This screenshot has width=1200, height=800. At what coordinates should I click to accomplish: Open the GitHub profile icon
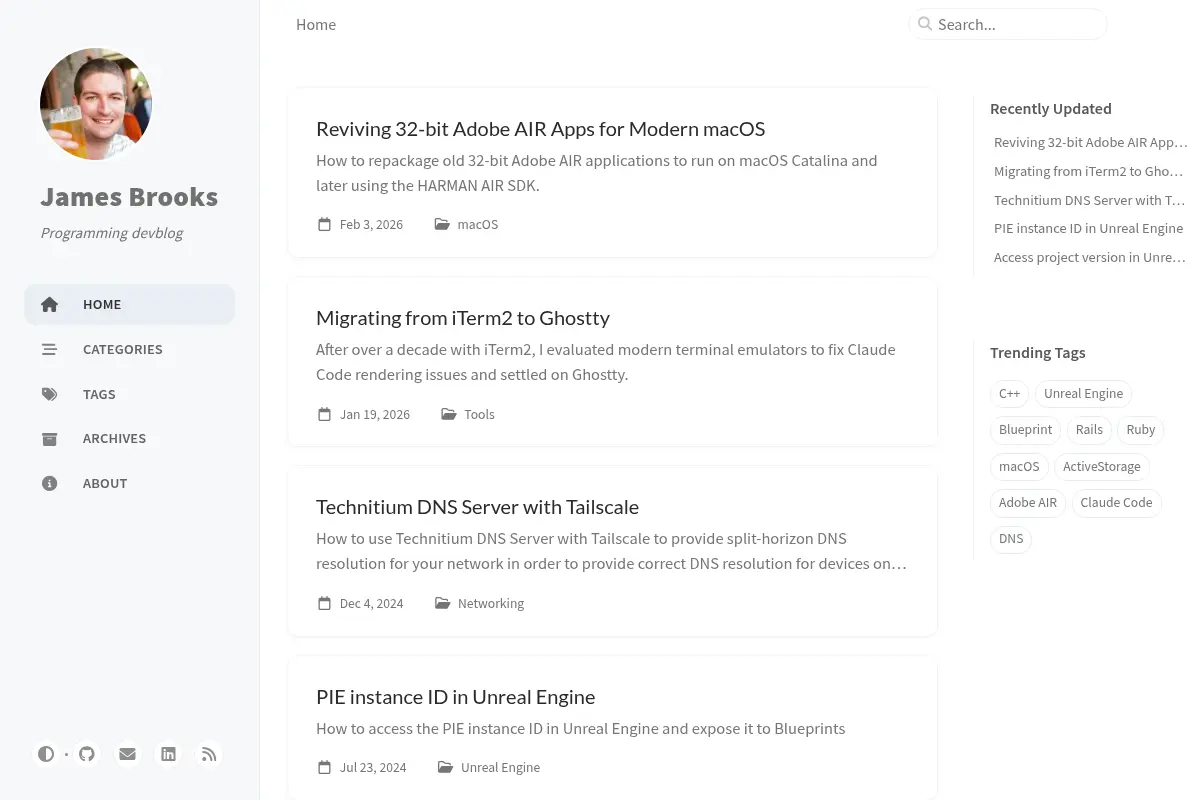click(87, 754)
